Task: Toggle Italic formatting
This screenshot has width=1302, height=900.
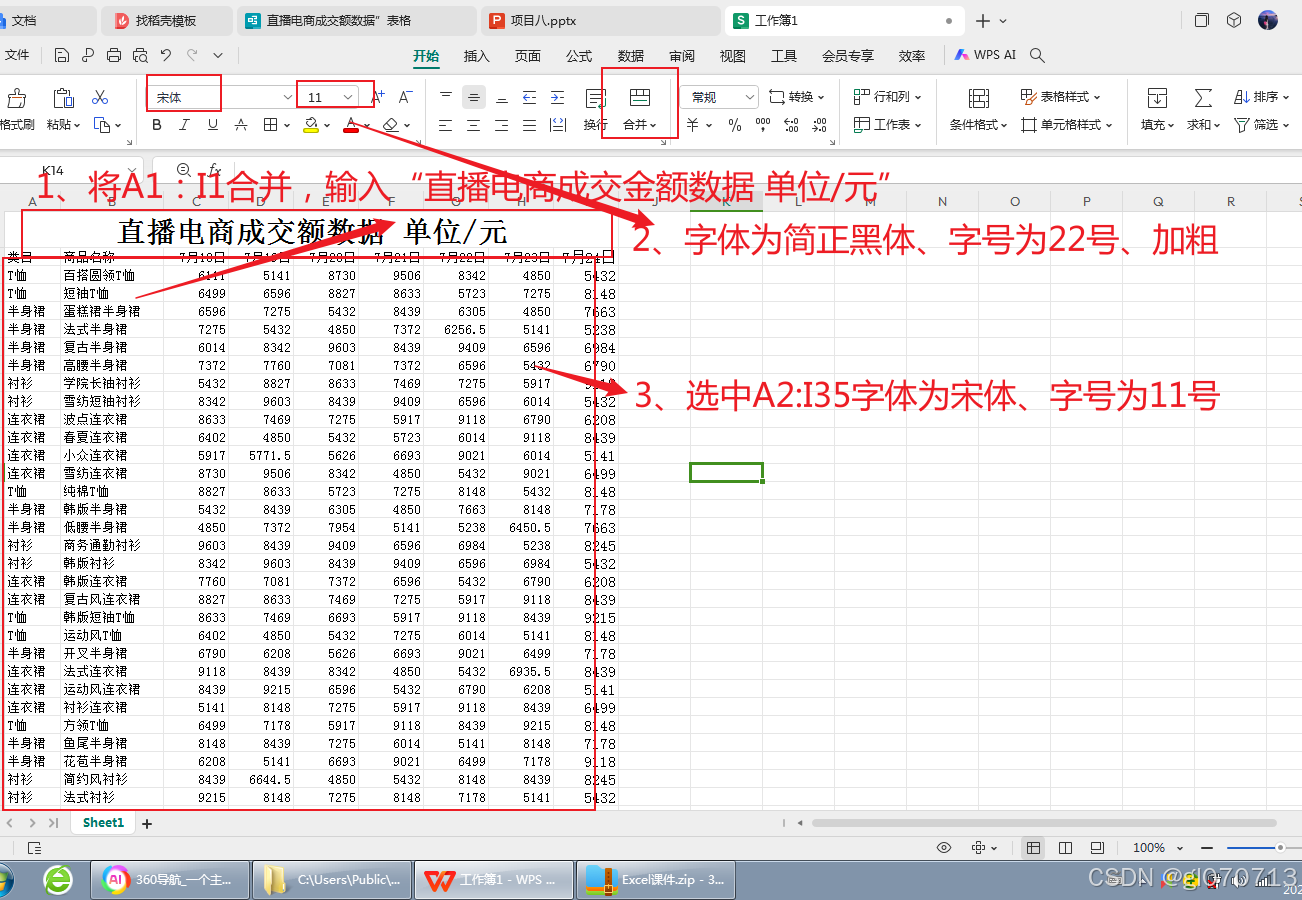Action: (x=184, y=125)
